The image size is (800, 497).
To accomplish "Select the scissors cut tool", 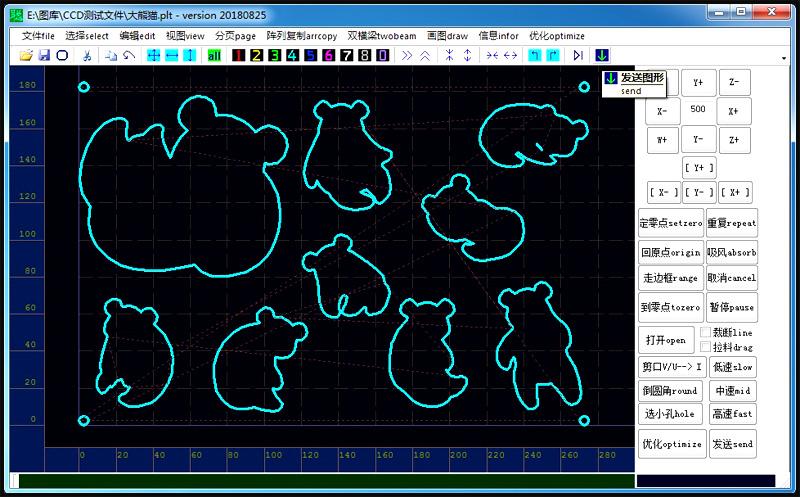I will pos(89,55).
